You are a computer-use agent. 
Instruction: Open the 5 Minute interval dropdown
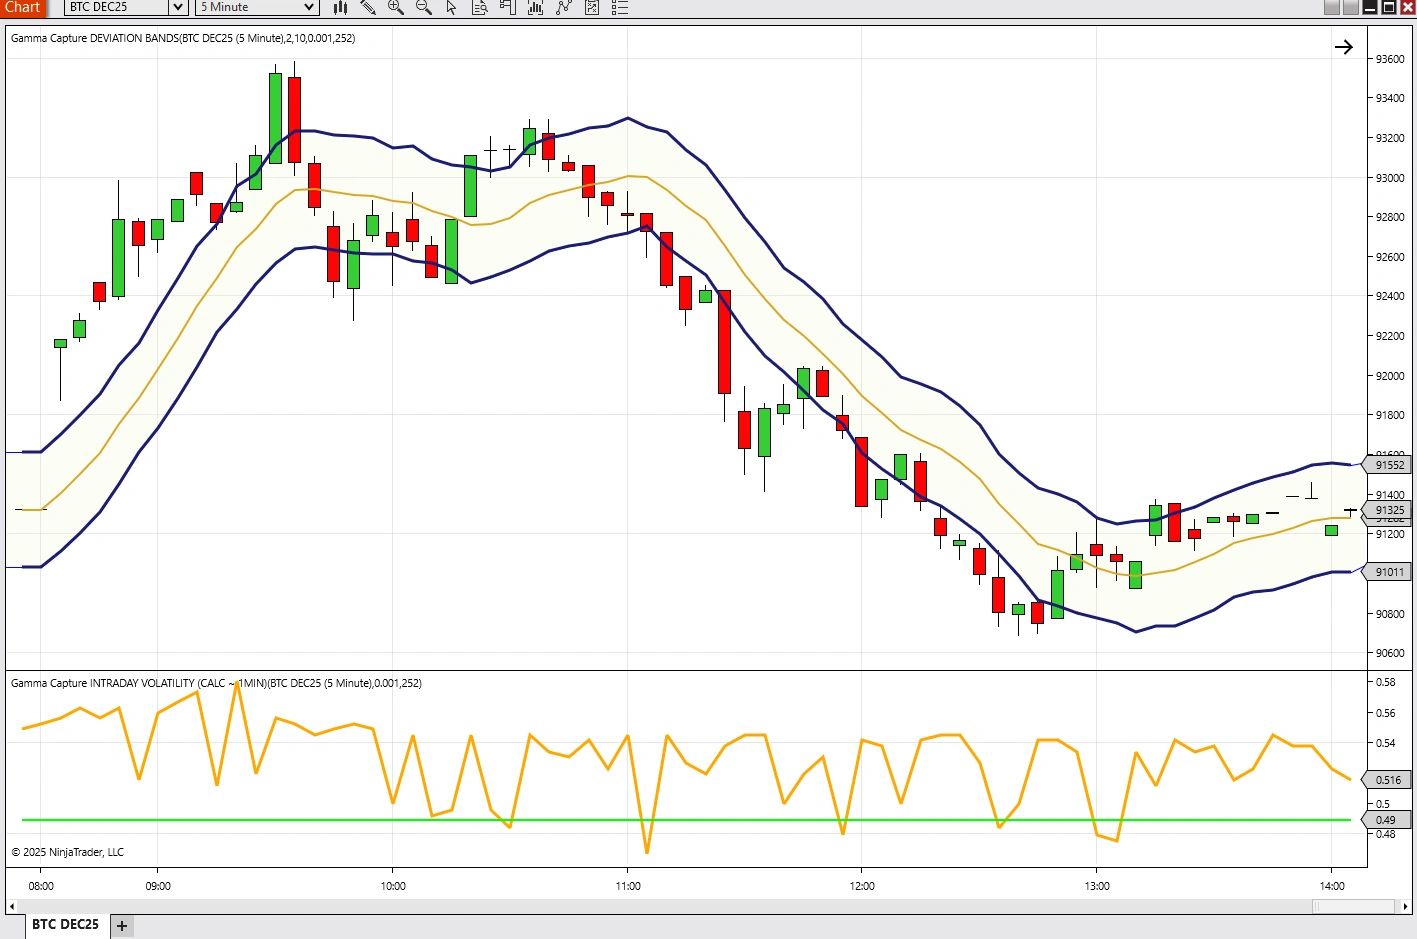click(308, 8)
